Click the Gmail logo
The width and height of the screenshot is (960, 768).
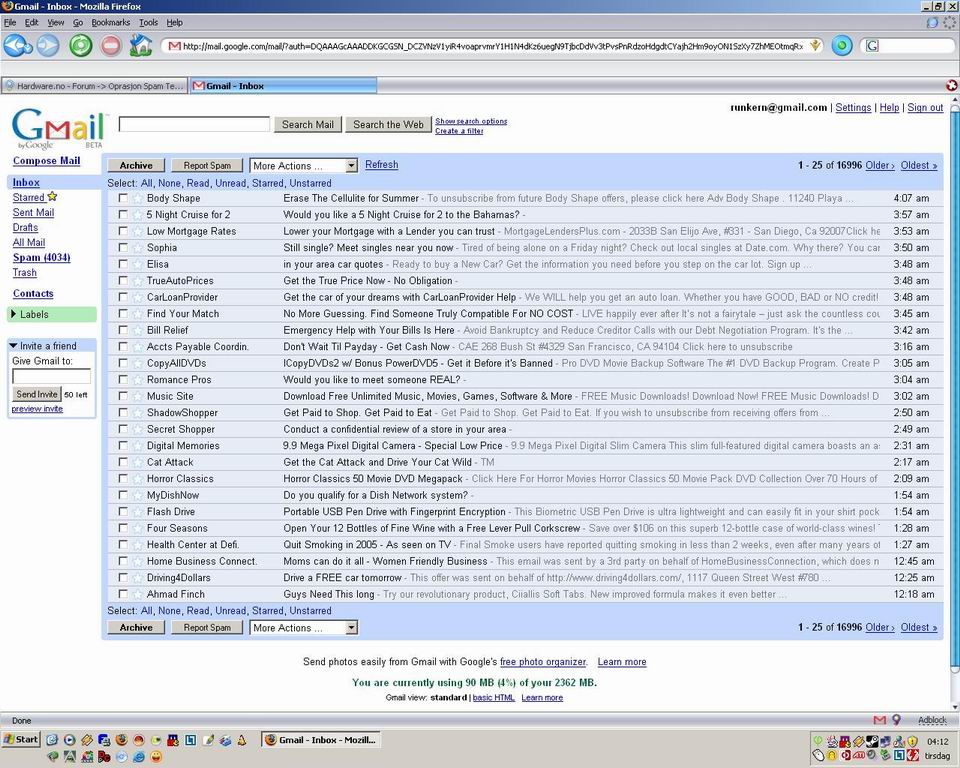pos(59,129)
